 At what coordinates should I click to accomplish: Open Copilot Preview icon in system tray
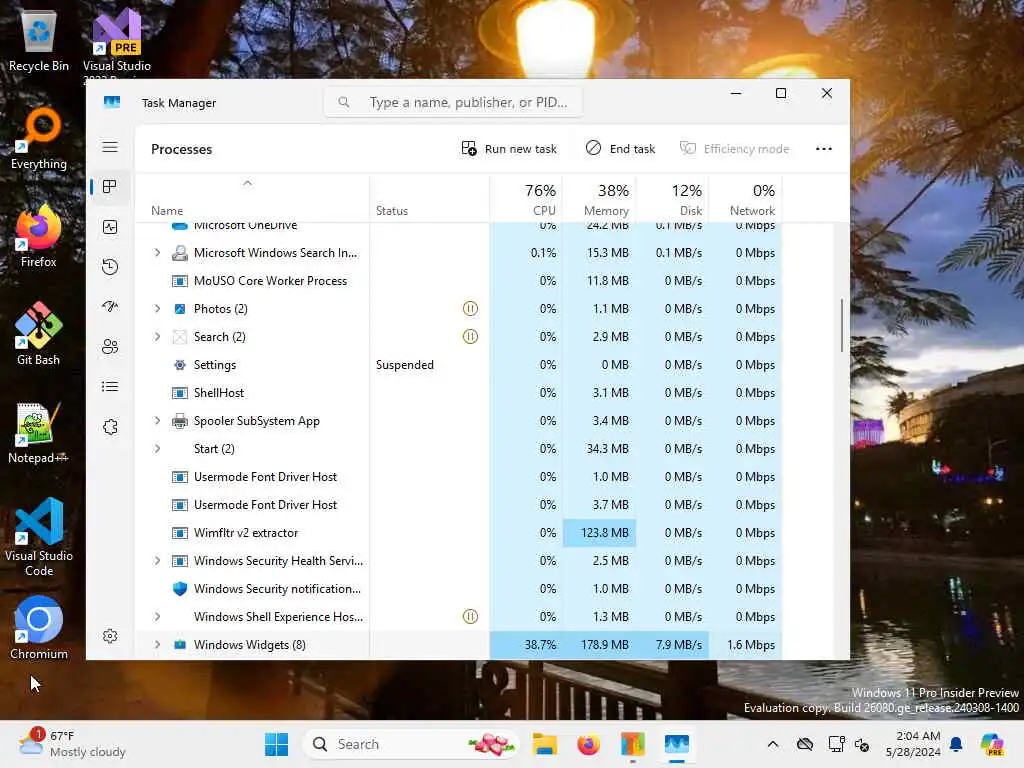993,744
